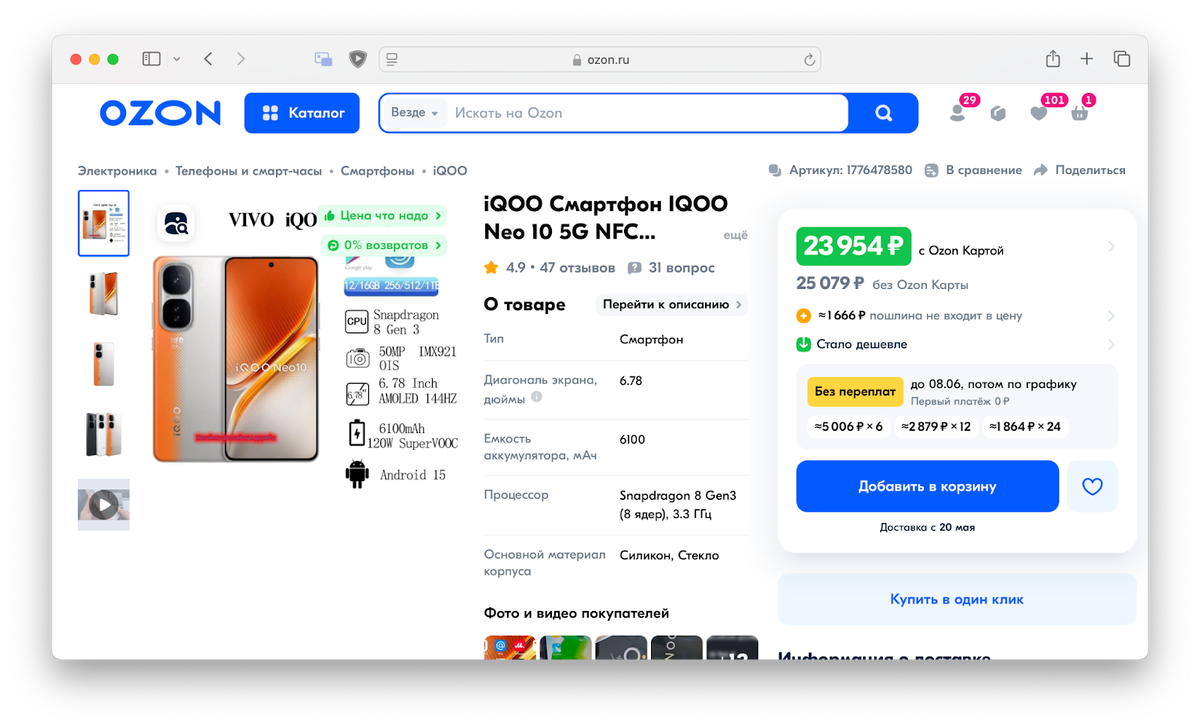Add product to favorites with heart button
The width and height of the screenshot is (1200, 728).
(x=1092, y=487)
